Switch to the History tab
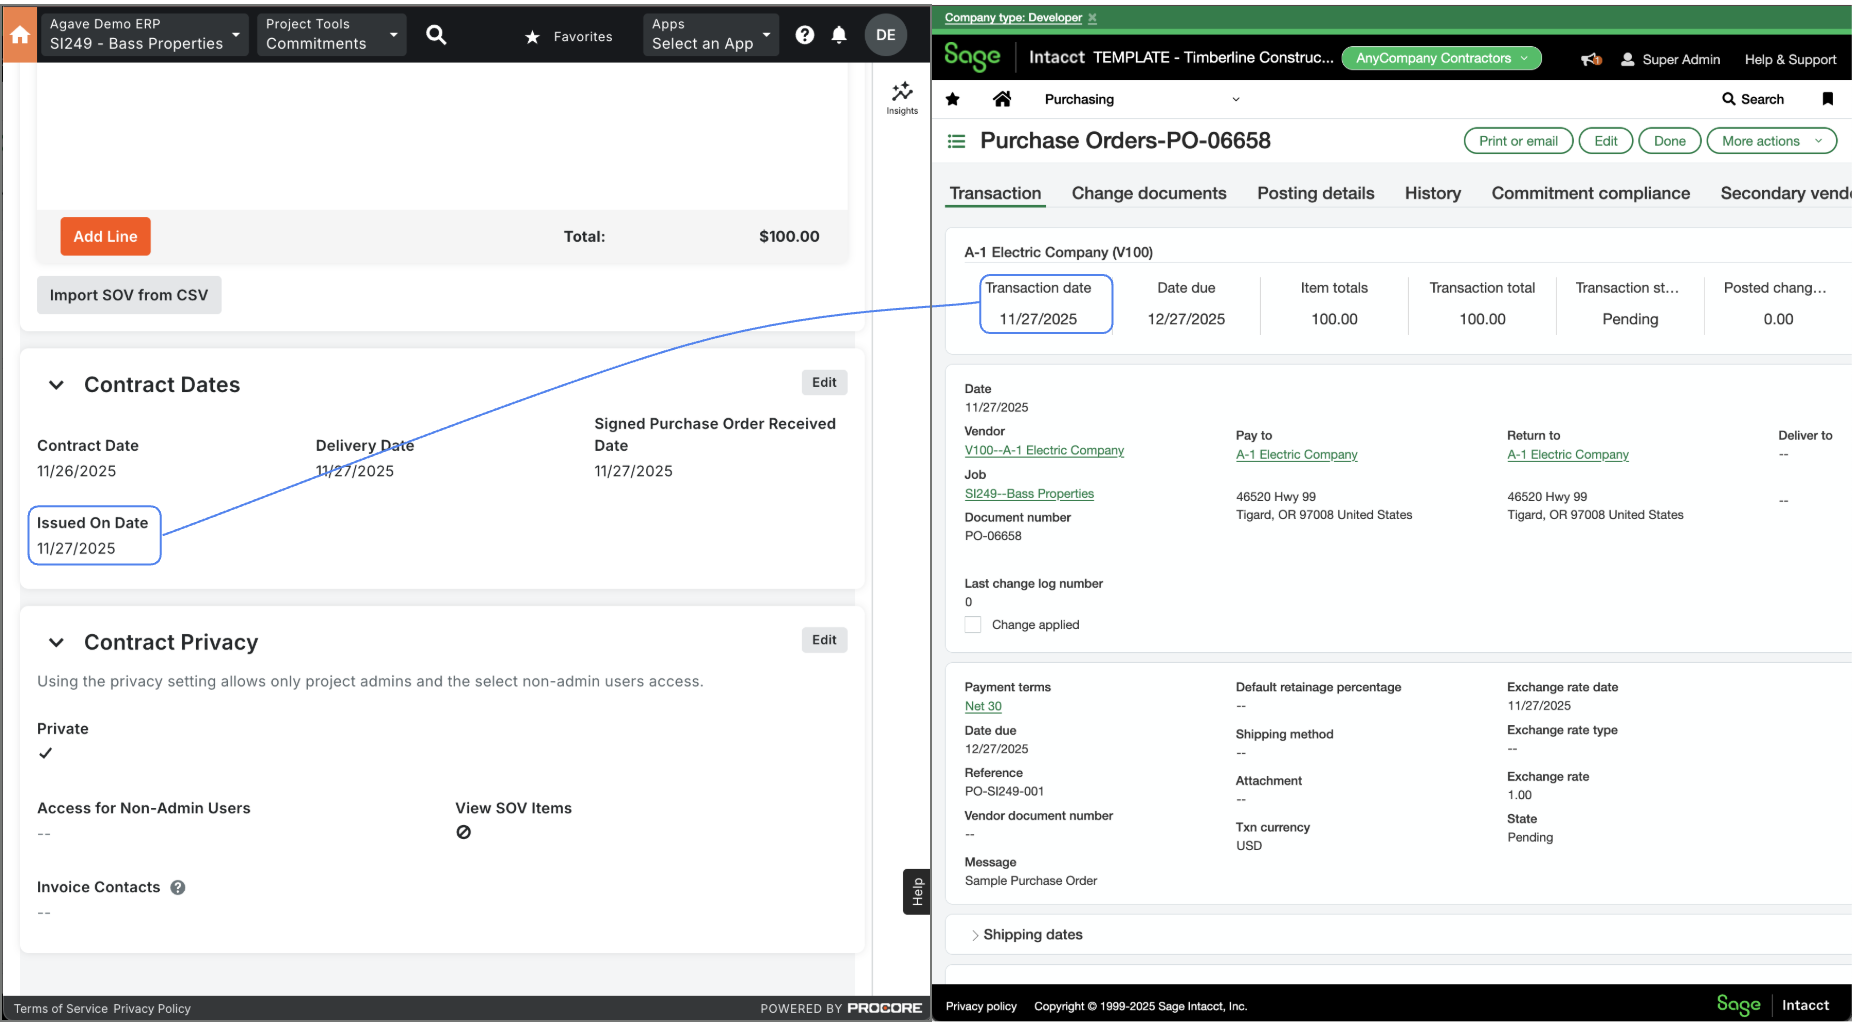1856x1022 pixels. pyautogui.click(x=1432, y=193)
